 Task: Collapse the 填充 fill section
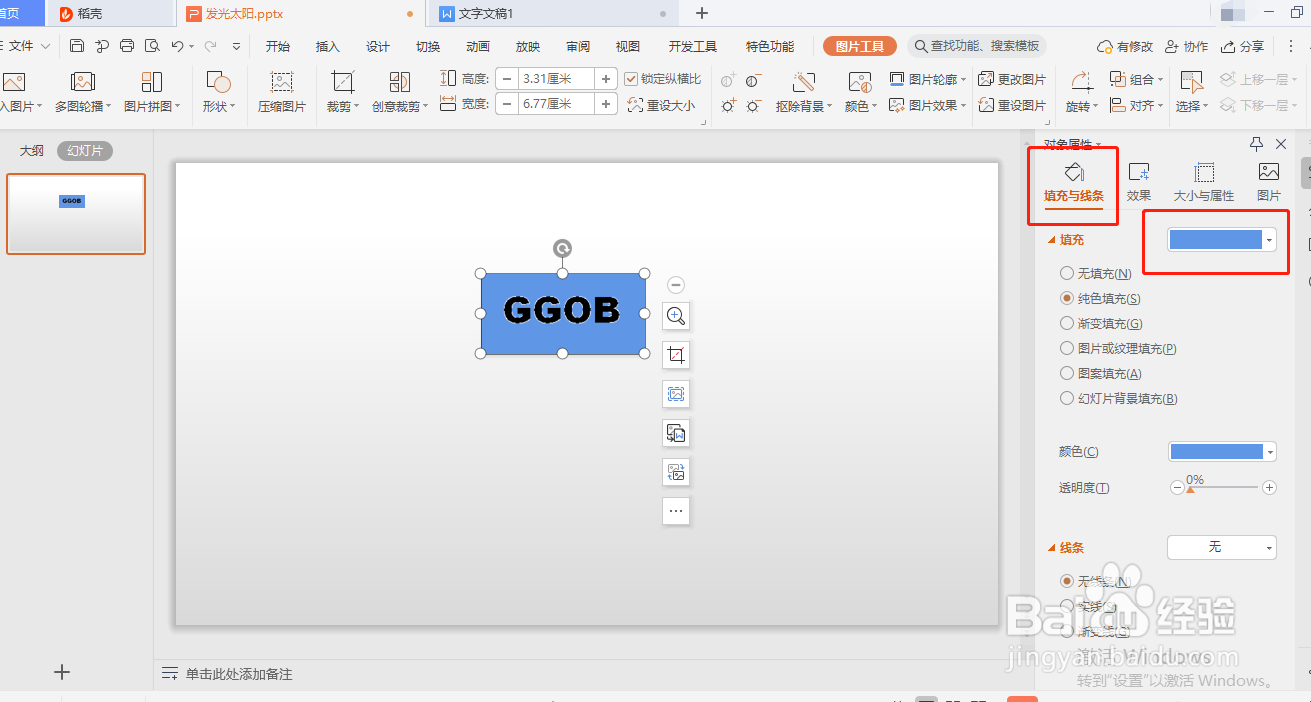tap(1051, 240)
